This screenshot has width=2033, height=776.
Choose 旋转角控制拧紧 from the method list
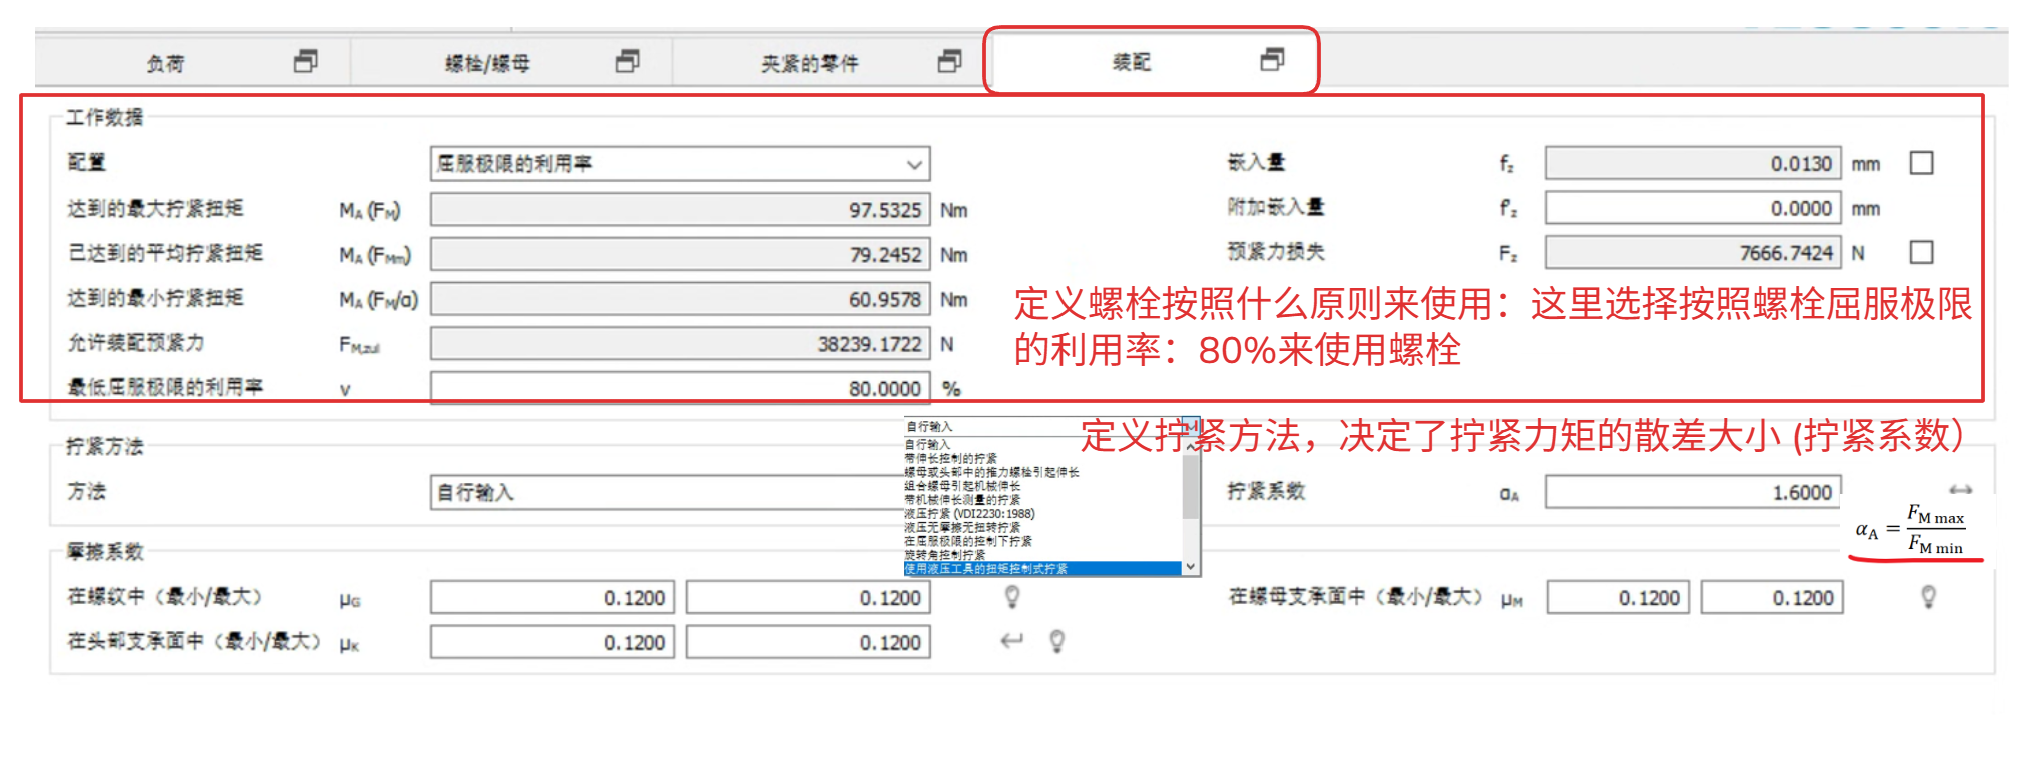[x=945, y=555]
